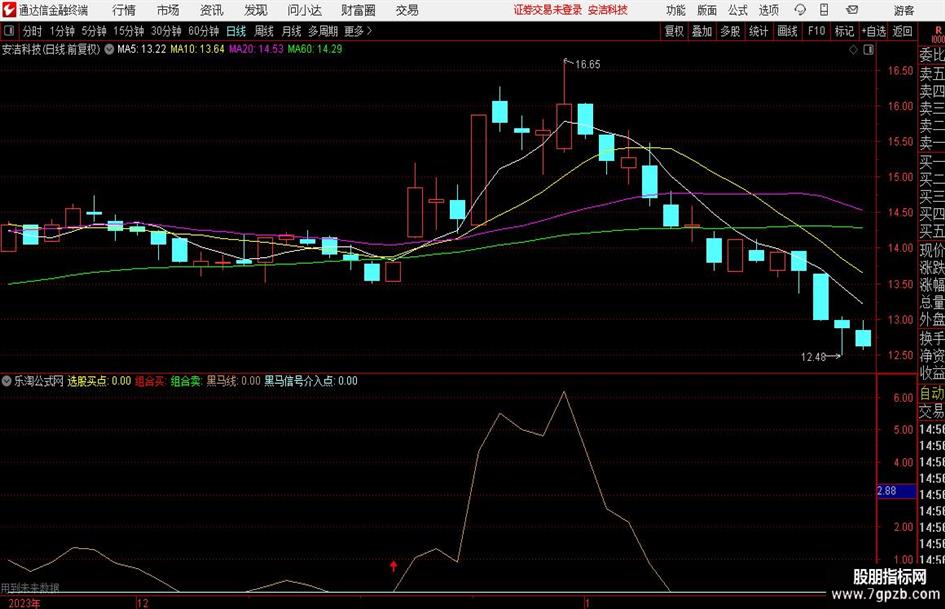
Task: Switch to 5分钟 period
Action: click(94, 31)
